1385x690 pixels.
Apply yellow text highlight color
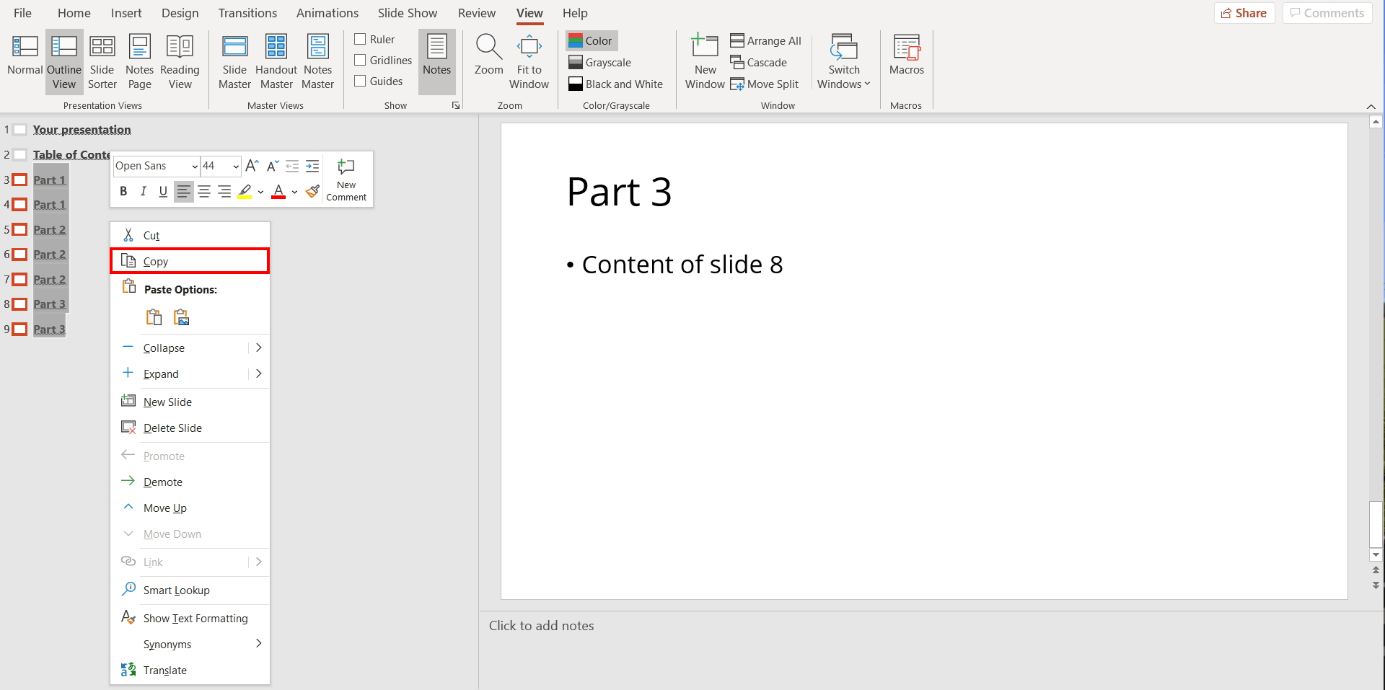245,191
